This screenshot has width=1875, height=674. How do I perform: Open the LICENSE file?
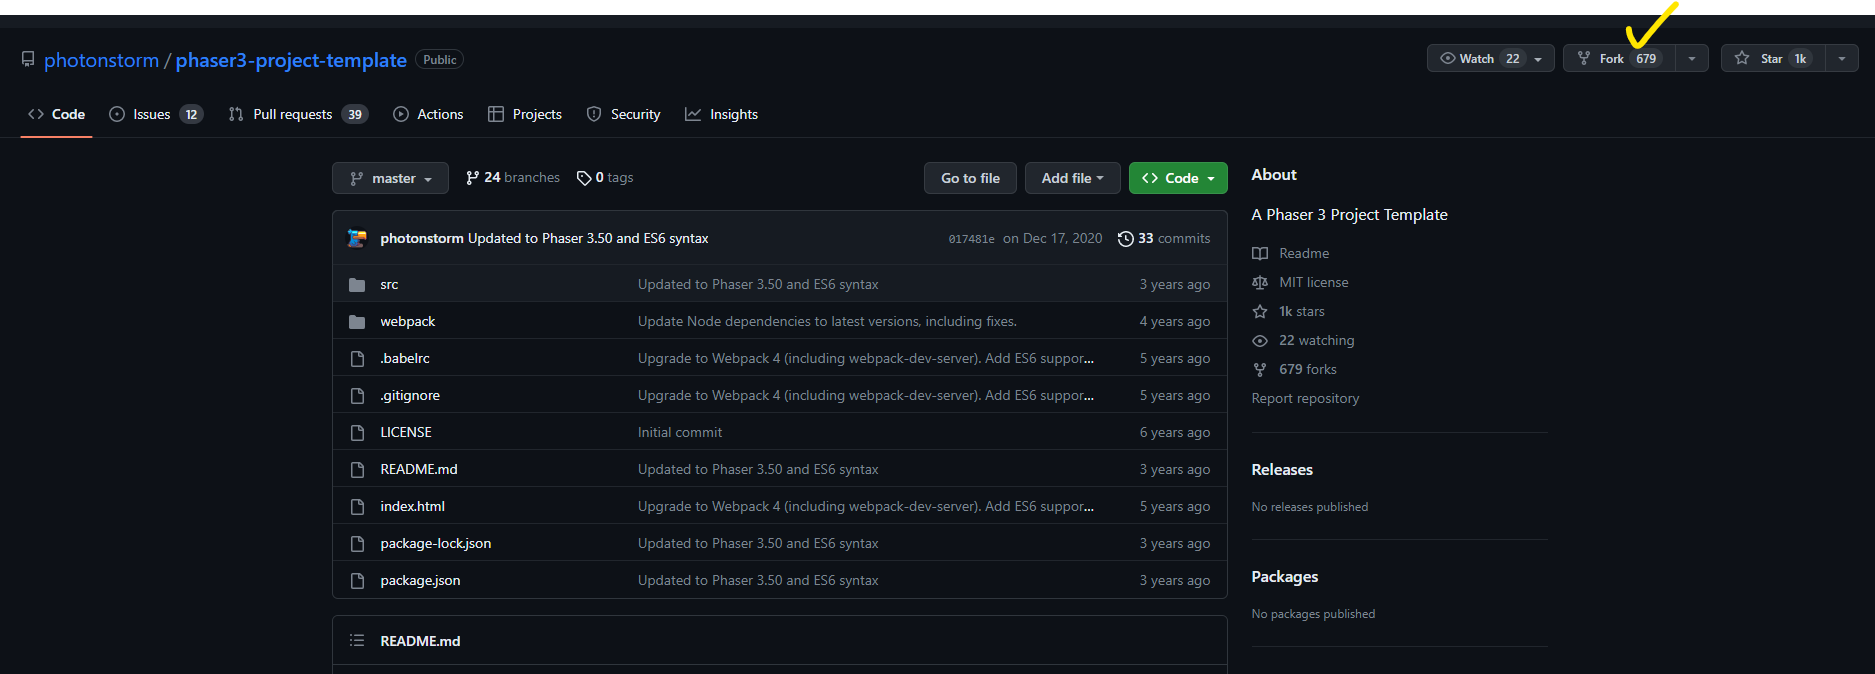406,433
